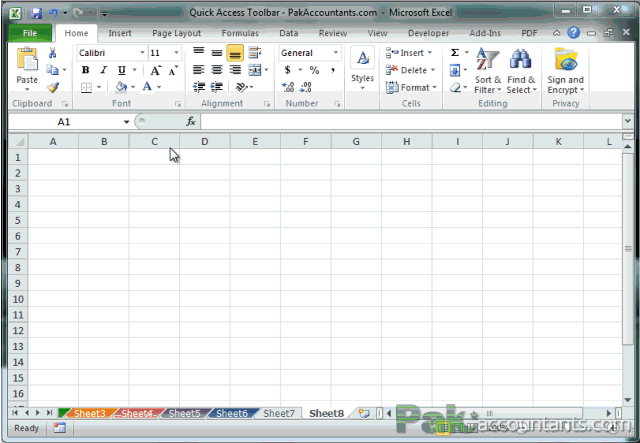
Task: Click Sign and Encrypt button
Action: tap(566, 71)
